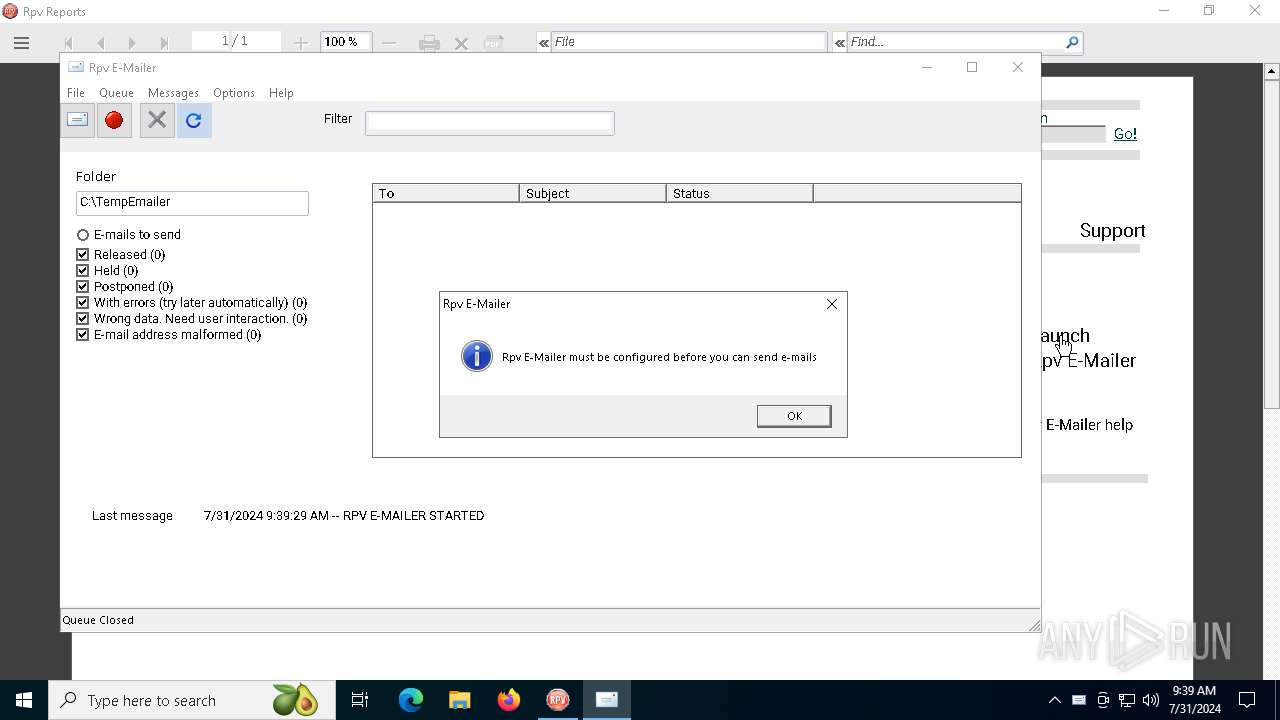
Task: Click the arrows left of File field
Action: pyautogui.click(x=543, y=42)
